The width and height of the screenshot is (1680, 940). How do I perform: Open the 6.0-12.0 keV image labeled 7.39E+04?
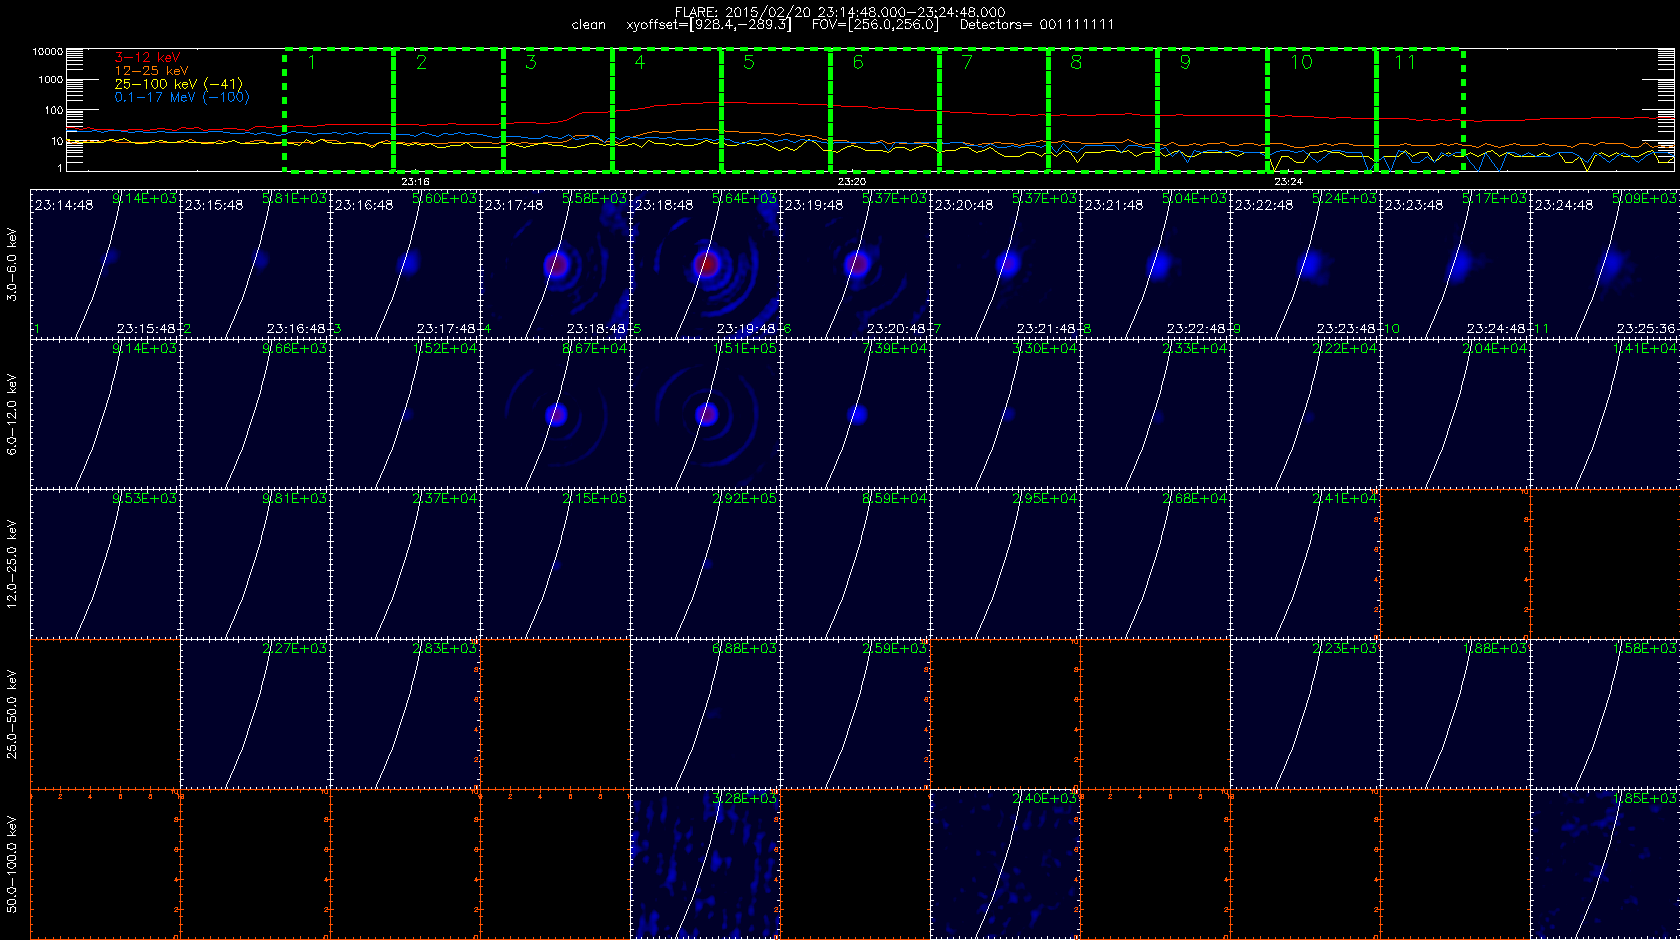(x=855, y=414)
